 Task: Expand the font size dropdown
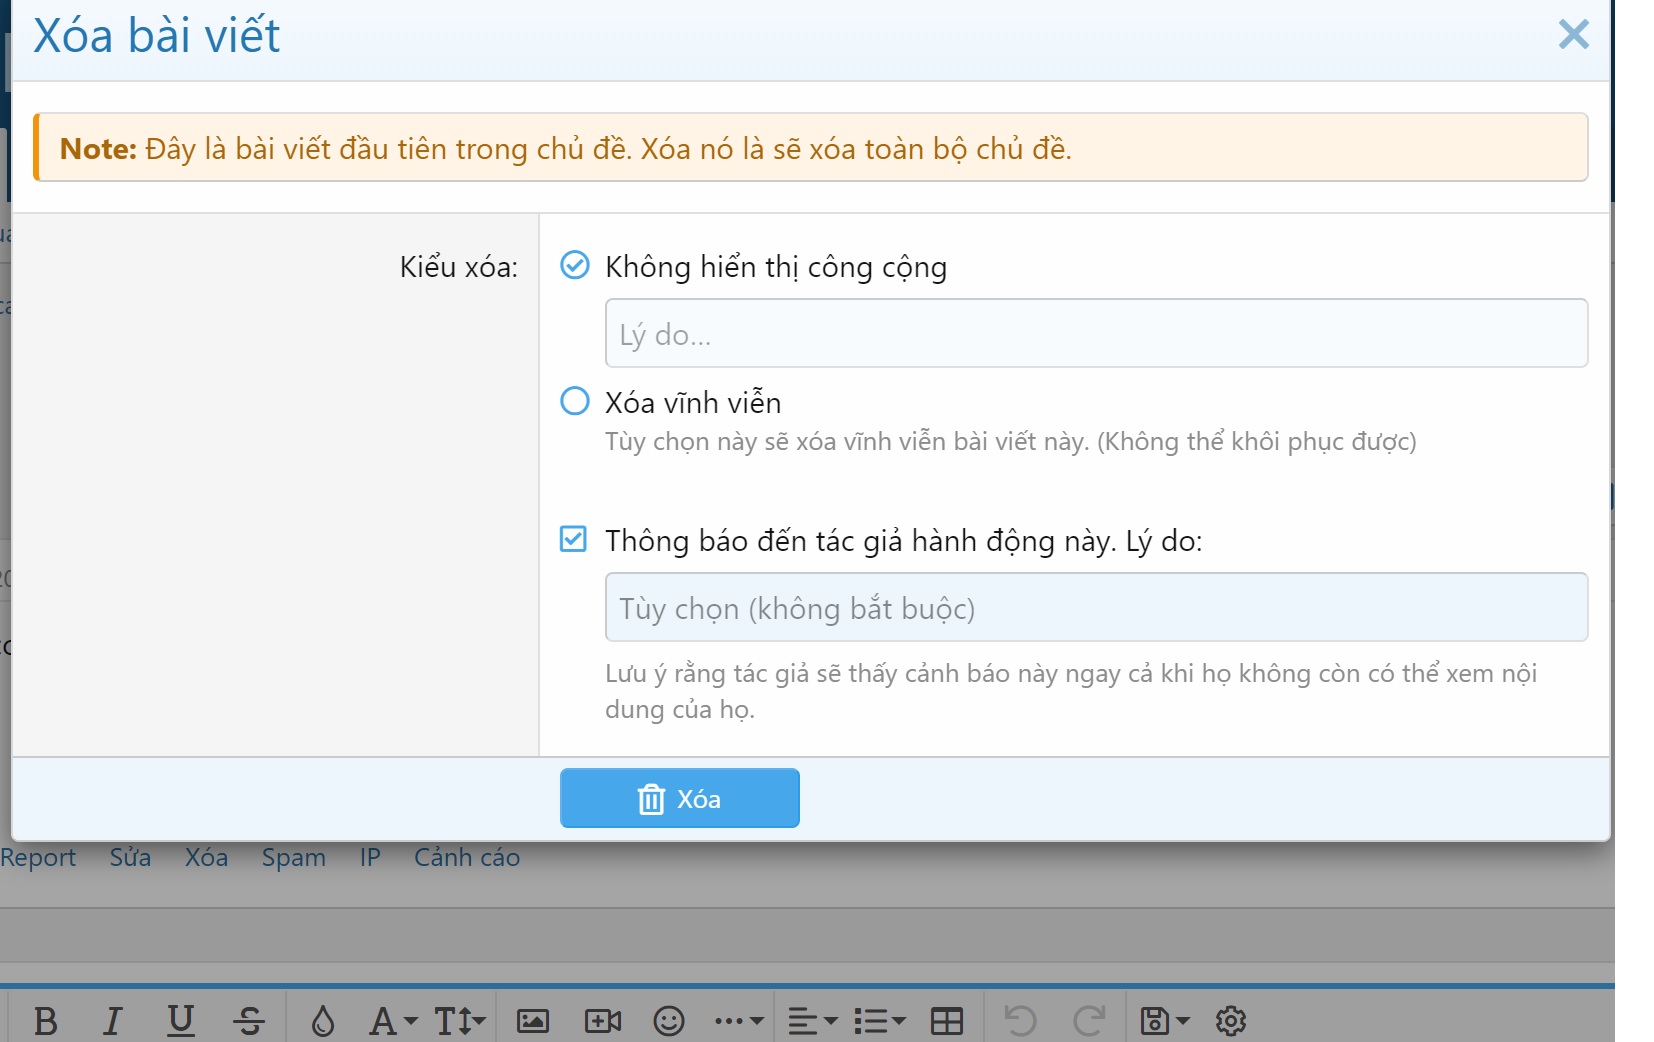(x=460, y=1021)
